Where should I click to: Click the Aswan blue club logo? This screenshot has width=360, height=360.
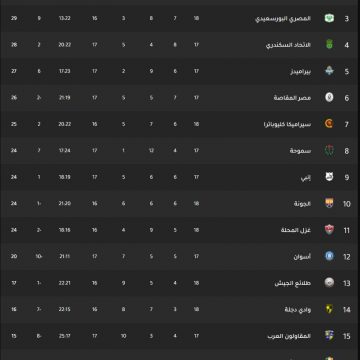[329, 256]
